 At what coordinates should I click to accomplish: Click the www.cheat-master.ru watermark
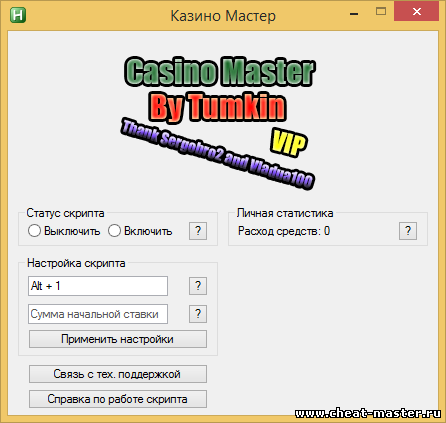coord(368,413)
